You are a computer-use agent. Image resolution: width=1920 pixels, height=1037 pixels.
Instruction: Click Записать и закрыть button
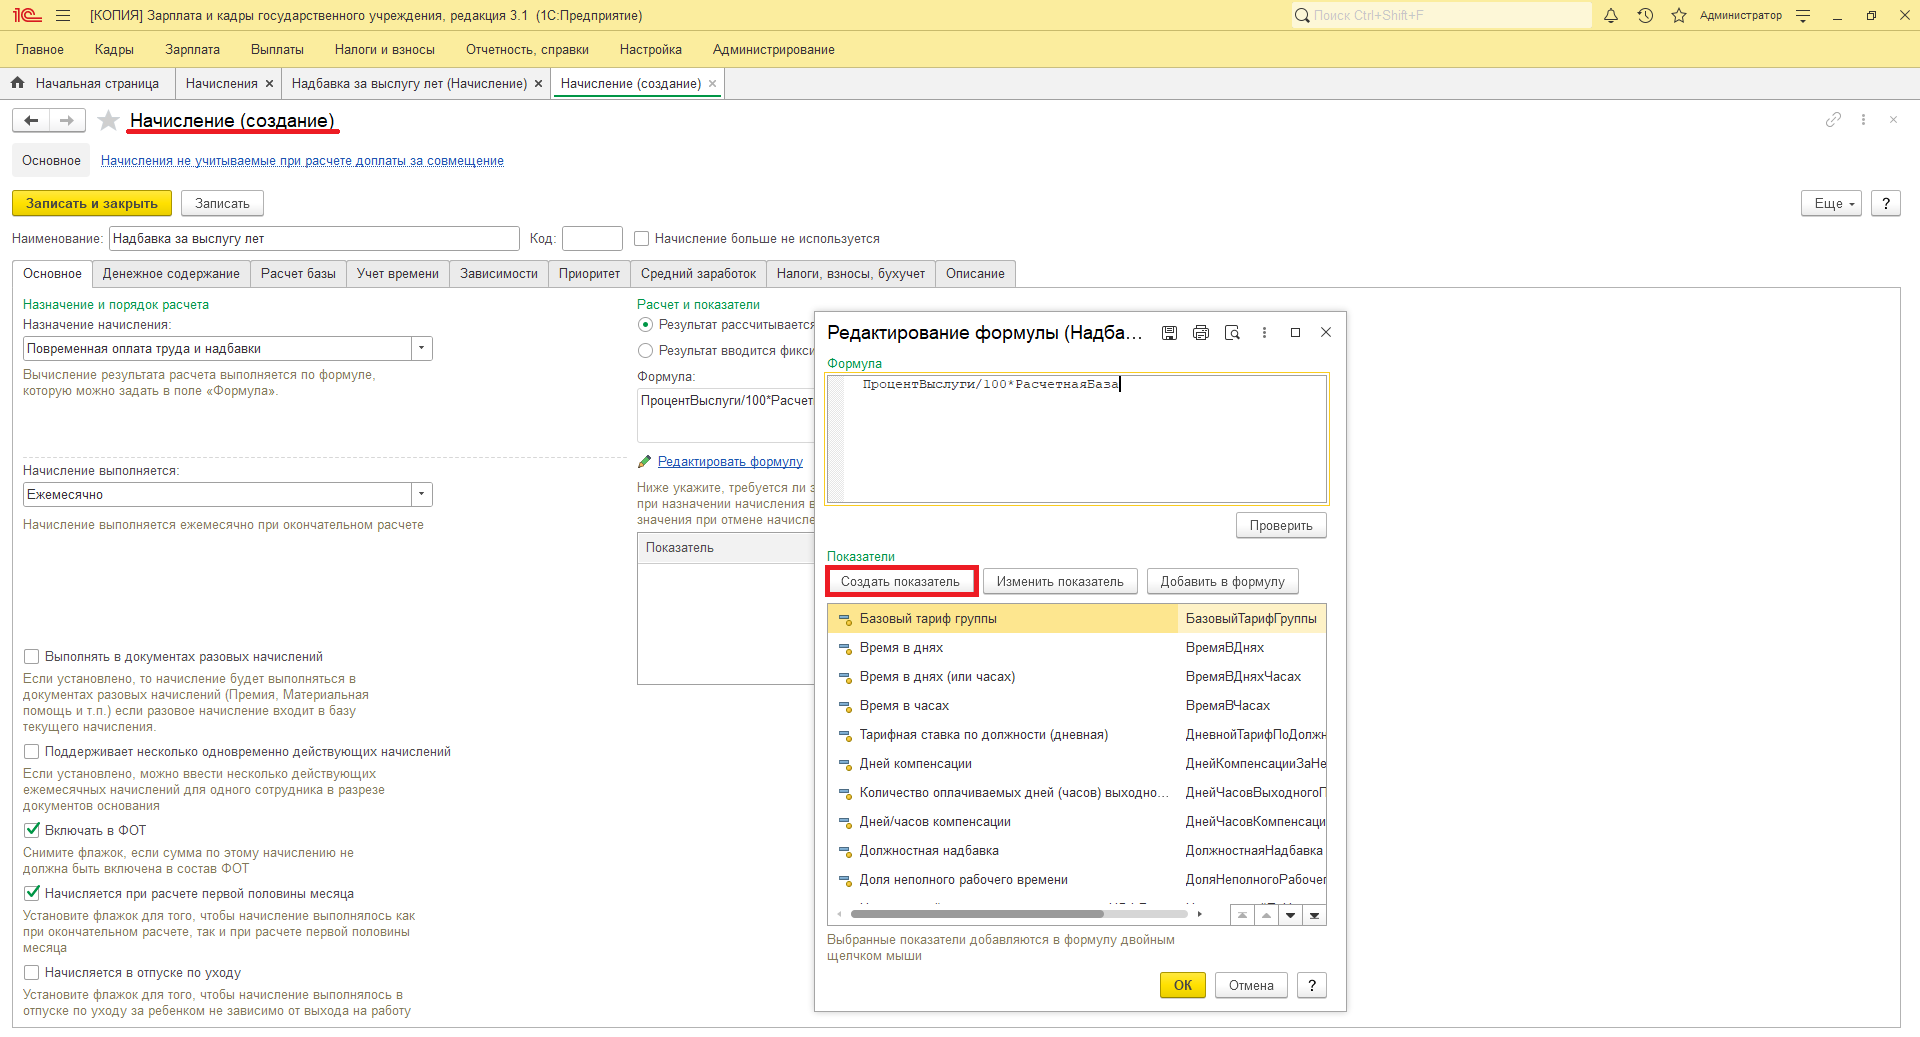coord(92,204)
